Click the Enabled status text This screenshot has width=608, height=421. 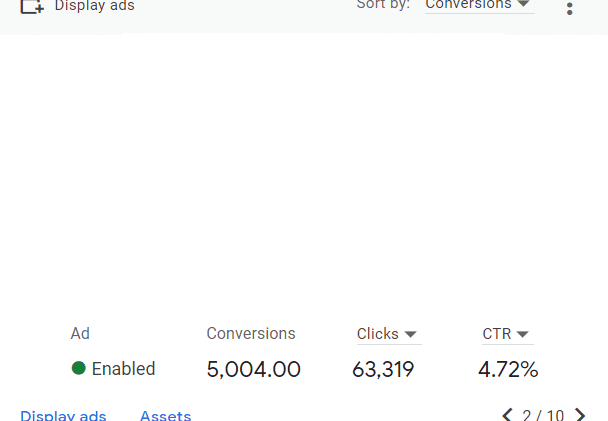click(123, 368)
